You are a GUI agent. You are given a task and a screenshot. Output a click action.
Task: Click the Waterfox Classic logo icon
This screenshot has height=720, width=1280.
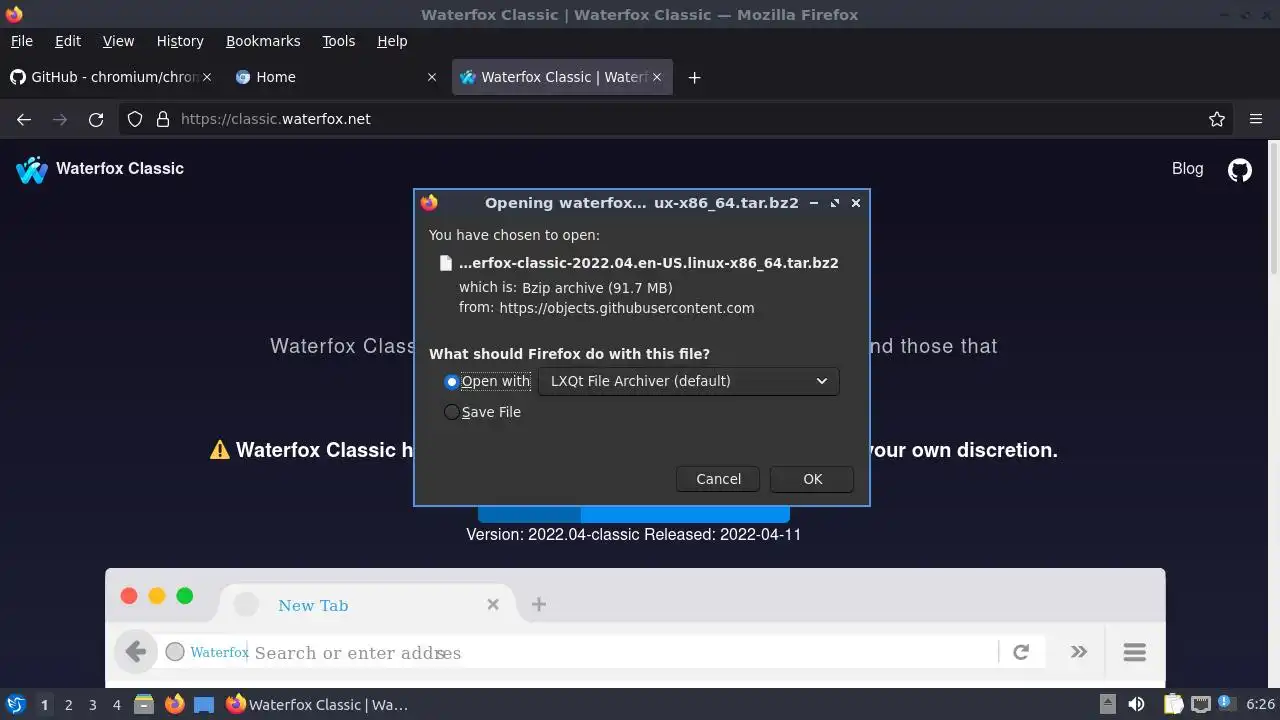pyautogui.click(x=32, y=169)
